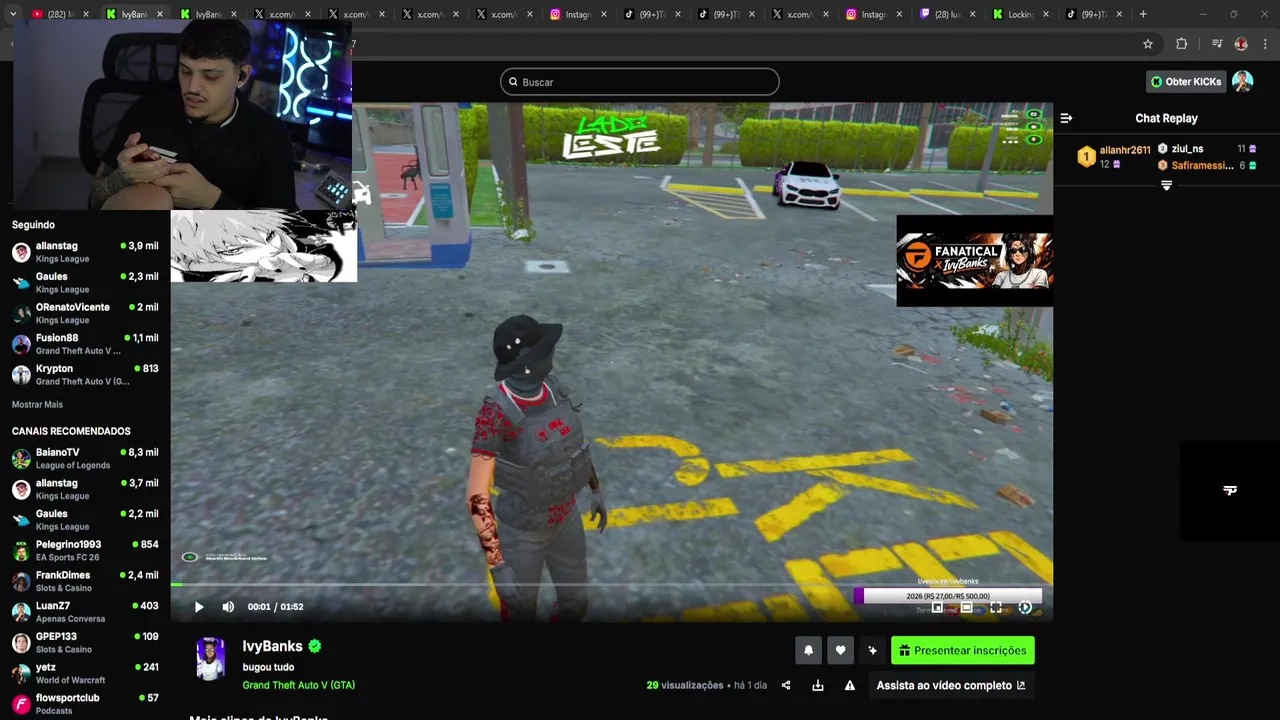Open flowsportclub recommended channel
Viewport: 1280px width, 720px height.
85,704
